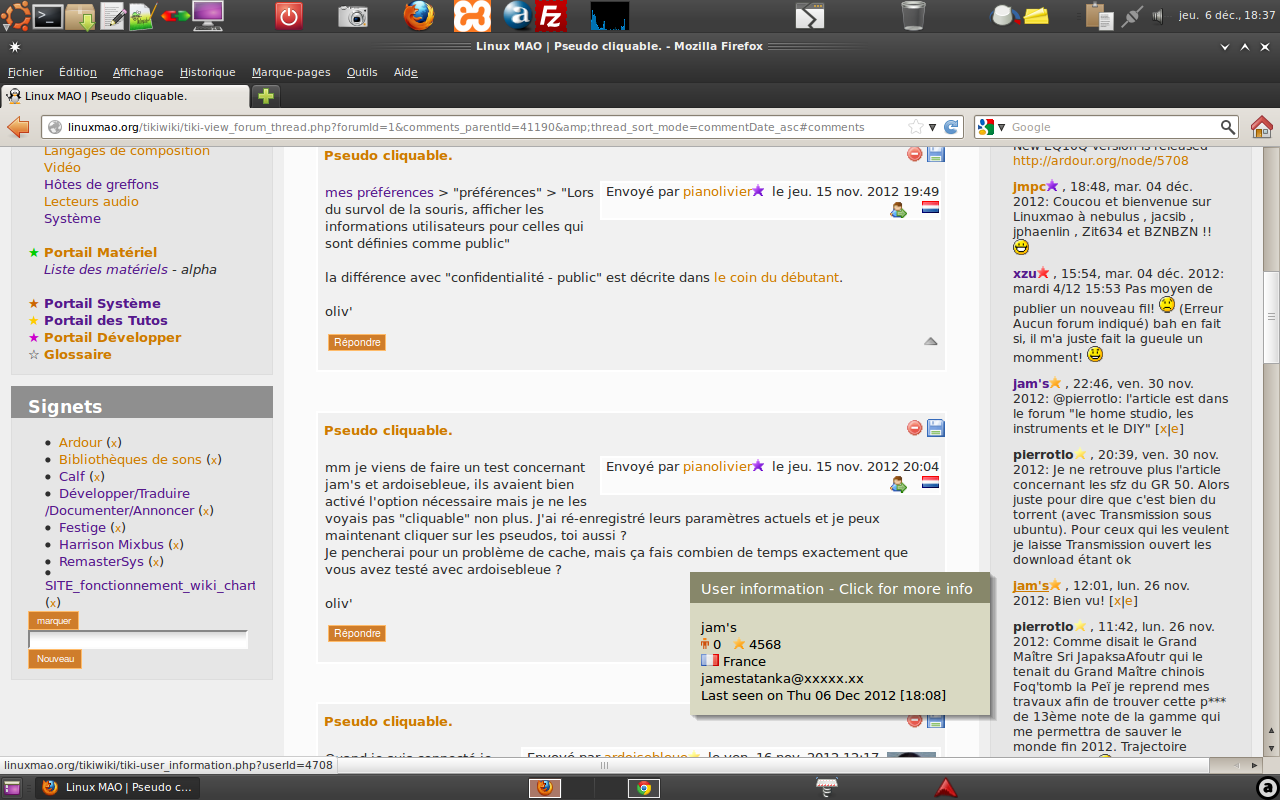1280x800 pixels.
Task: Open the clipboard manager tray icon
Action: point(1099,16)
